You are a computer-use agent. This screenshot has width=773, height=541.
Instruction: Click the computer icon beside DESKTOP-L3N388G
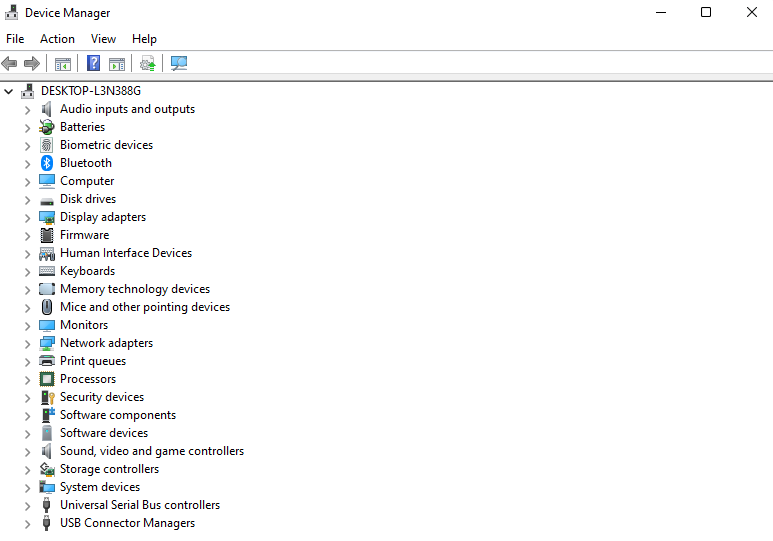point(28,91)
